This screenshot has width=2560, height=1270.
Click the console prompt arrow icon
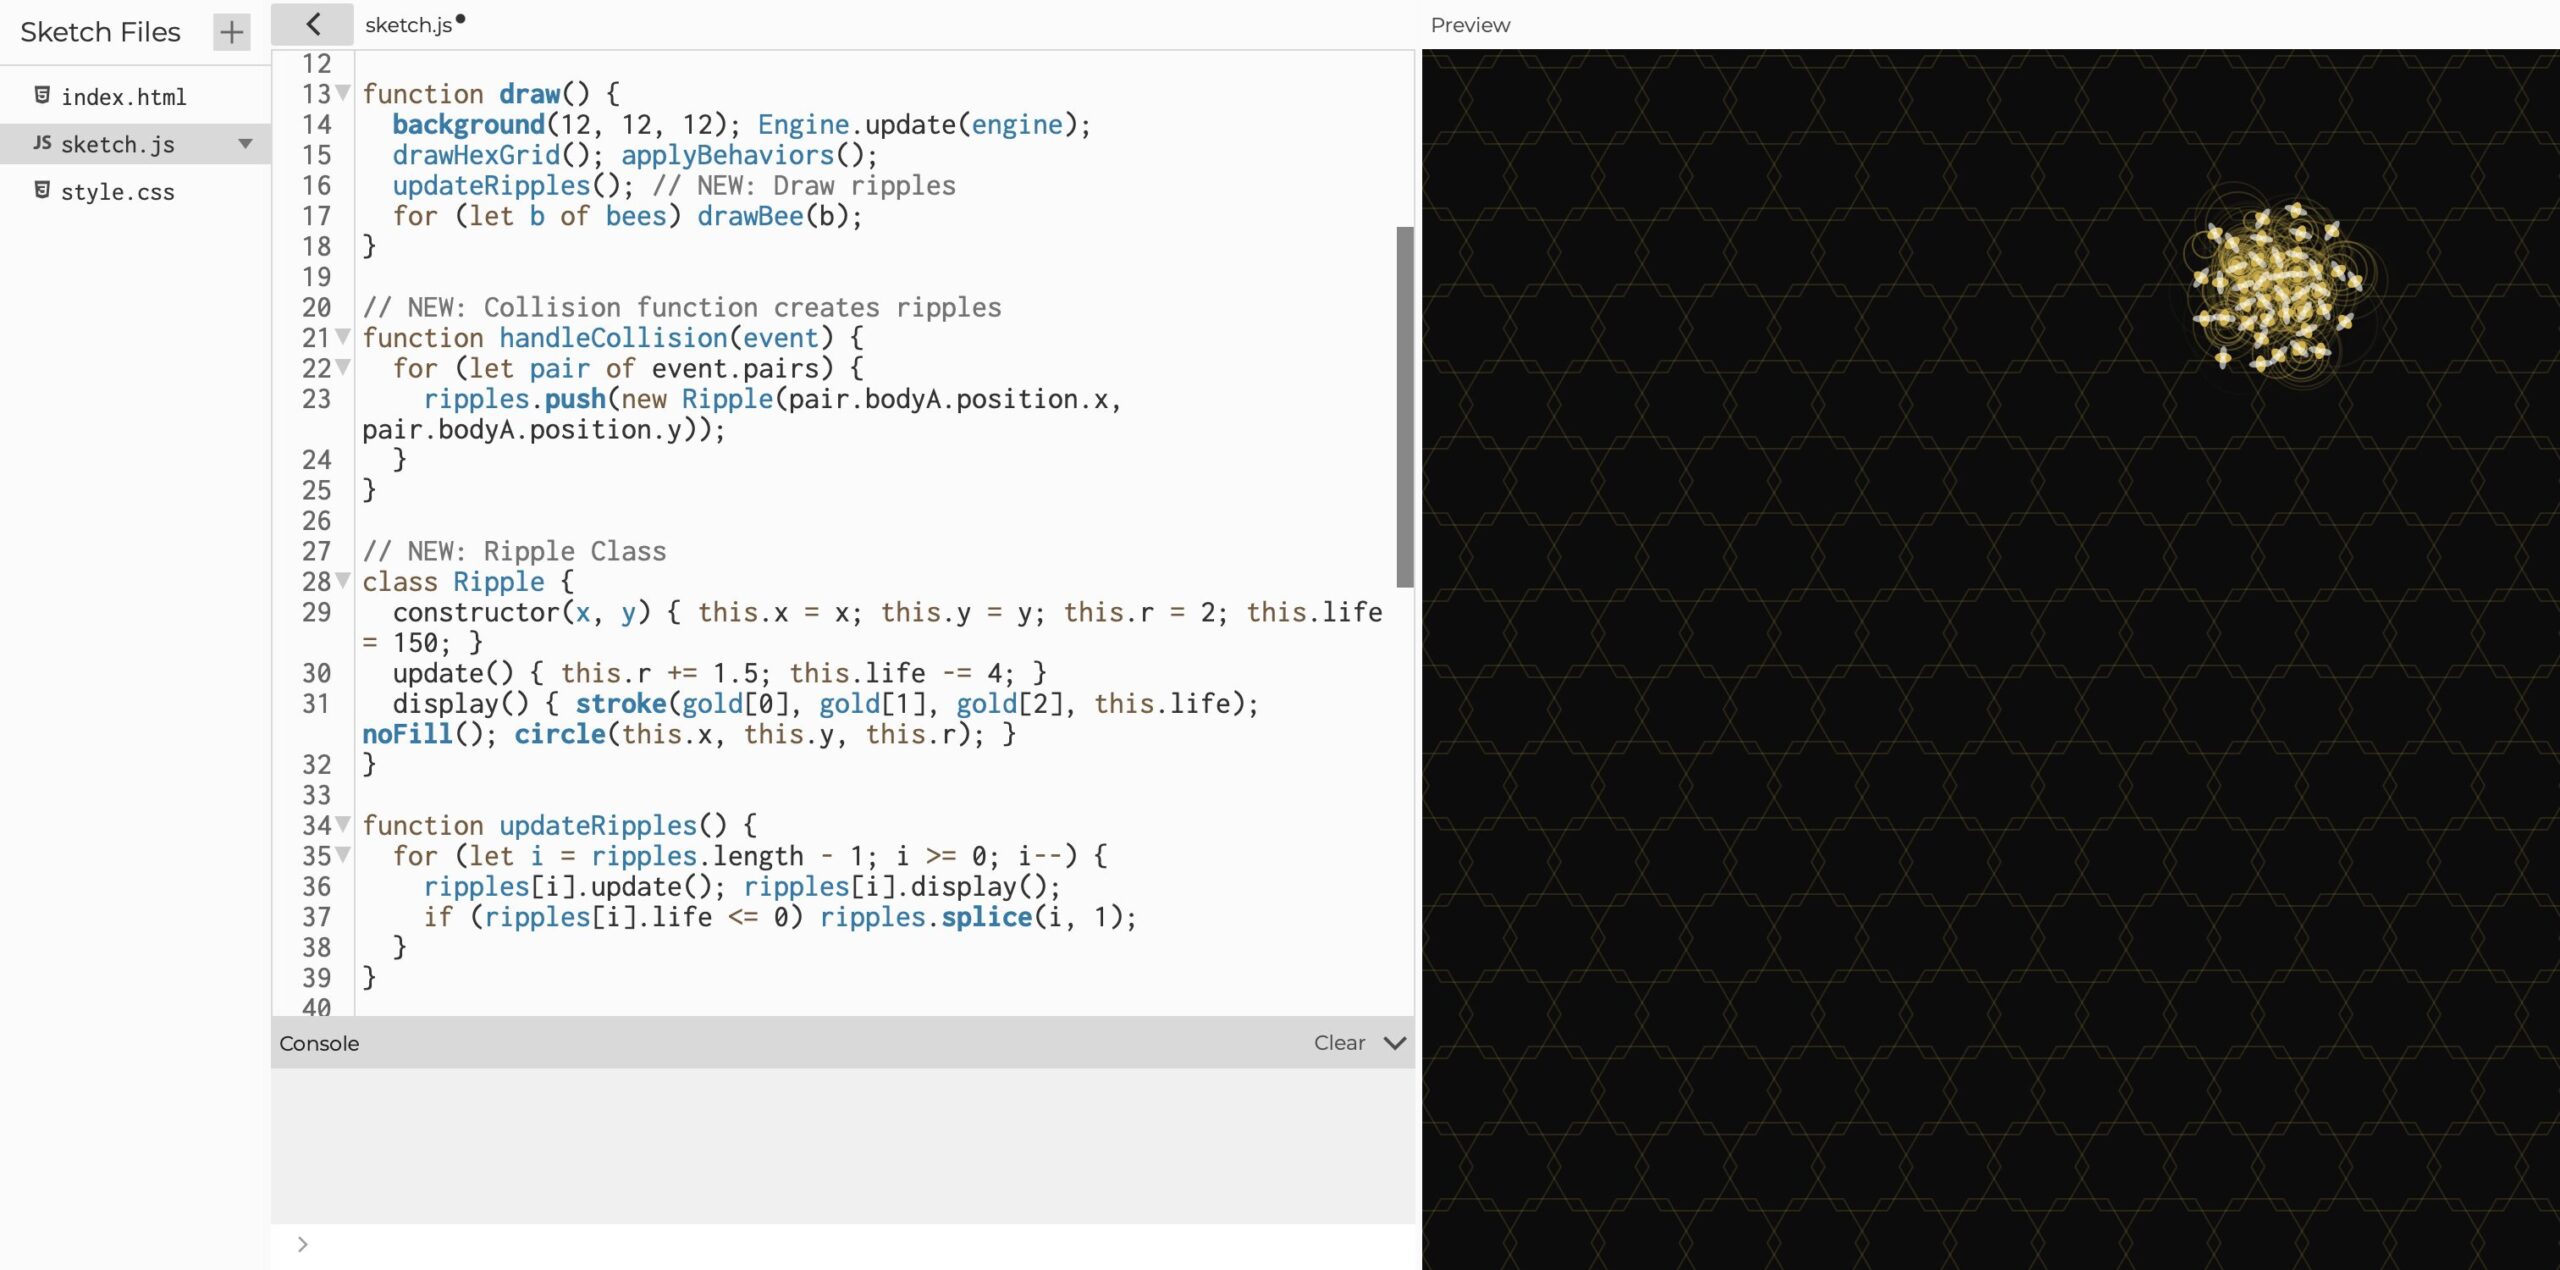[x=302, y=1244]
